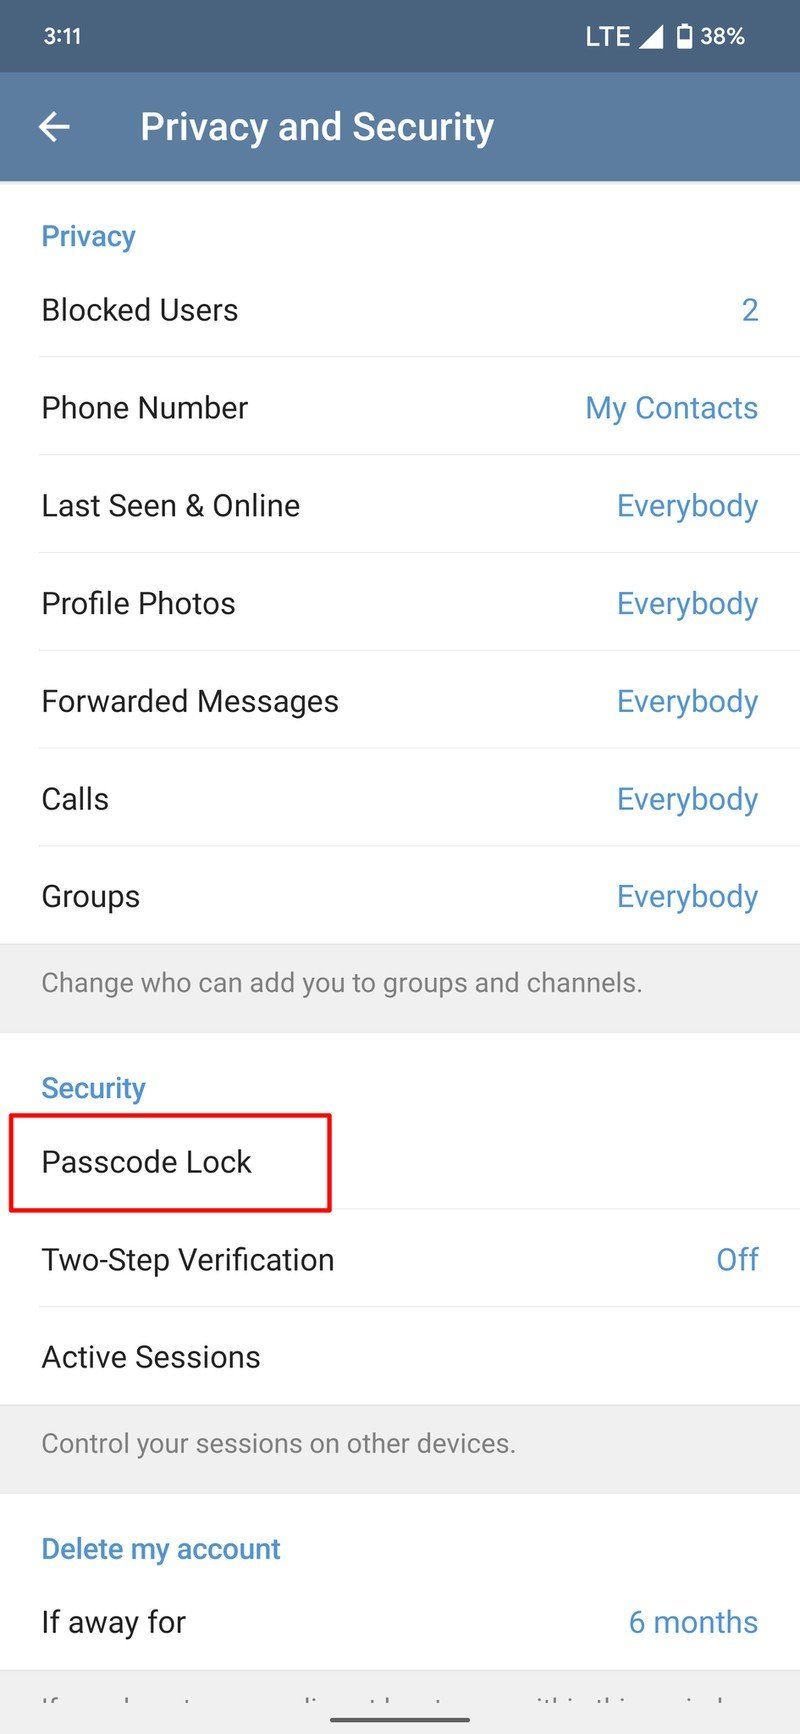Change Last Seen & Online from Everybody

(x=687, y=505)
